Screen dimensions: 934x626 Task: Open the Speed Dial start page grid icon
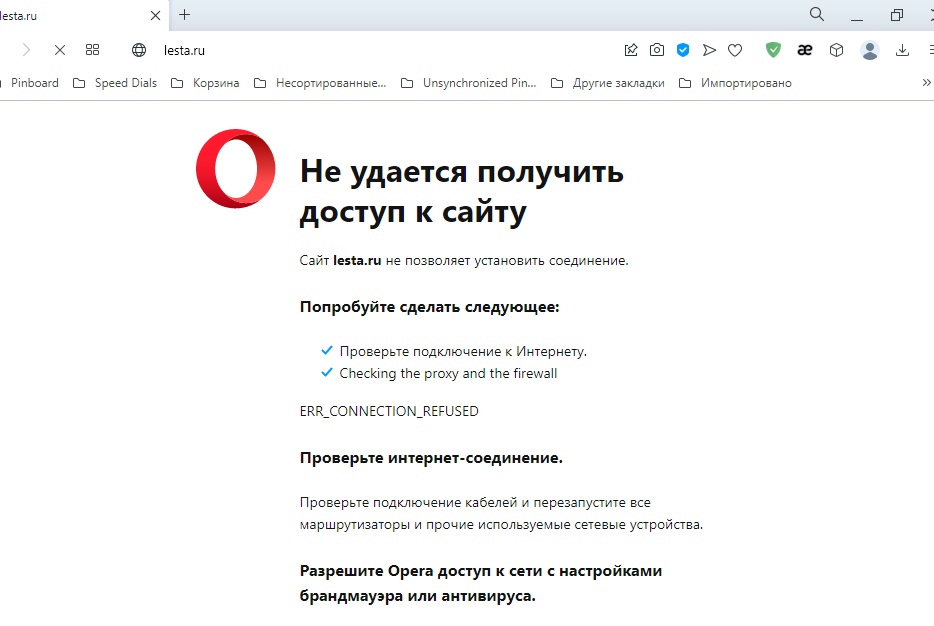click(92, 50)
